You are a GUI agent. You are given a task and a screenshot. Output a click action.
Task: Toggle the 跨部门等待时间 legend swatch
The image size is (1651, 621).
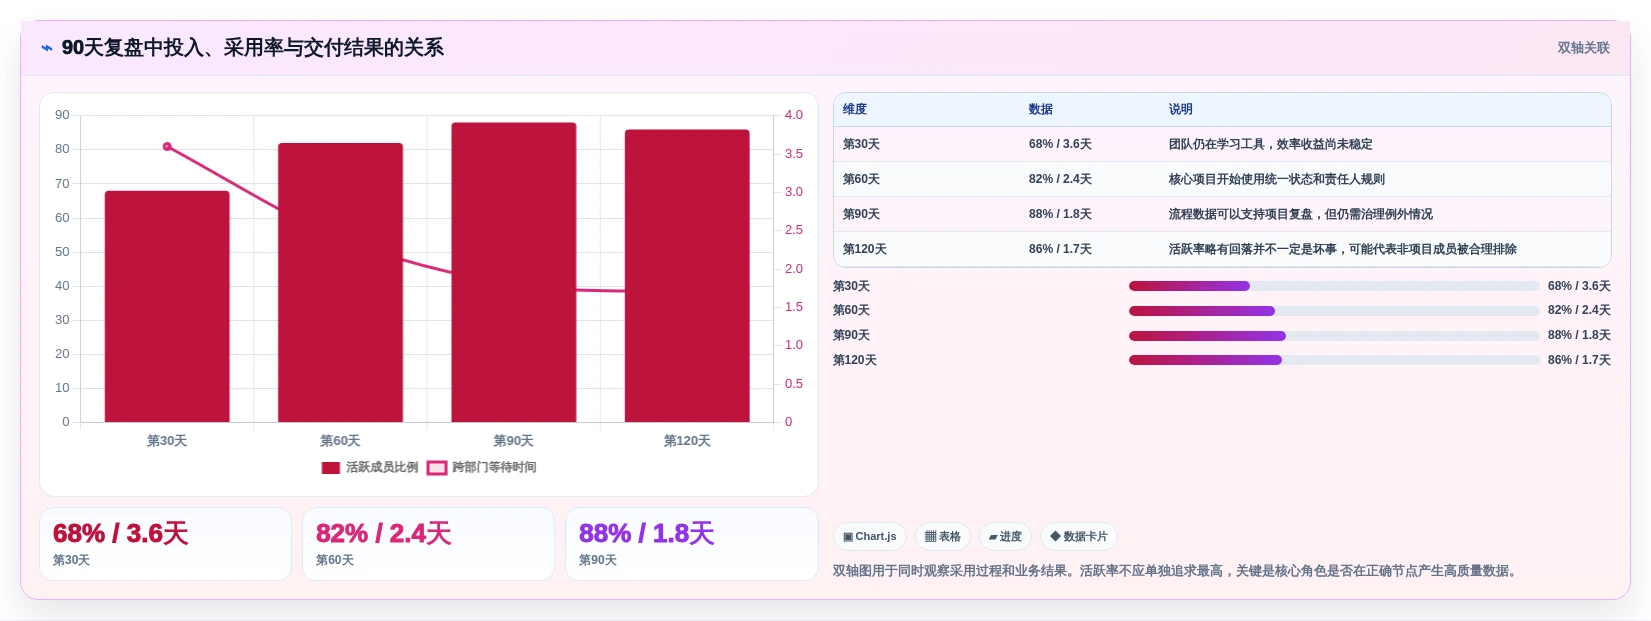(437, 468)
